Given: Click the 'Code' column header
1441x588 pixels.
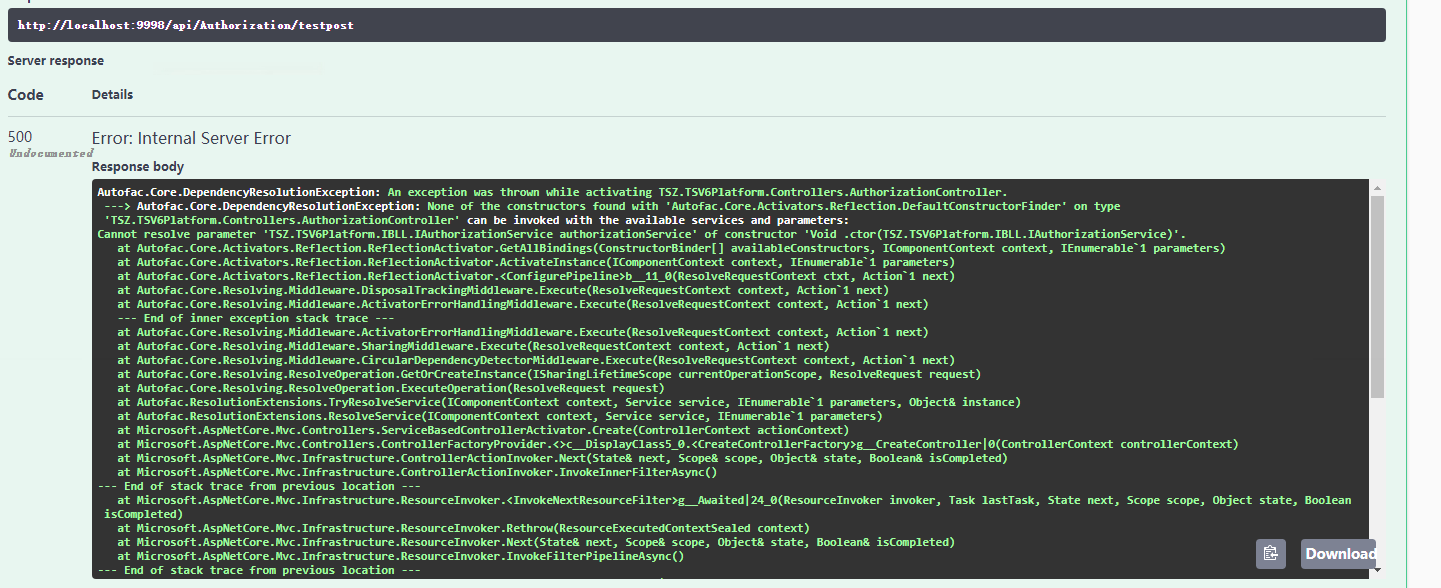Looking at the screenshot, I should pos(26,94).
